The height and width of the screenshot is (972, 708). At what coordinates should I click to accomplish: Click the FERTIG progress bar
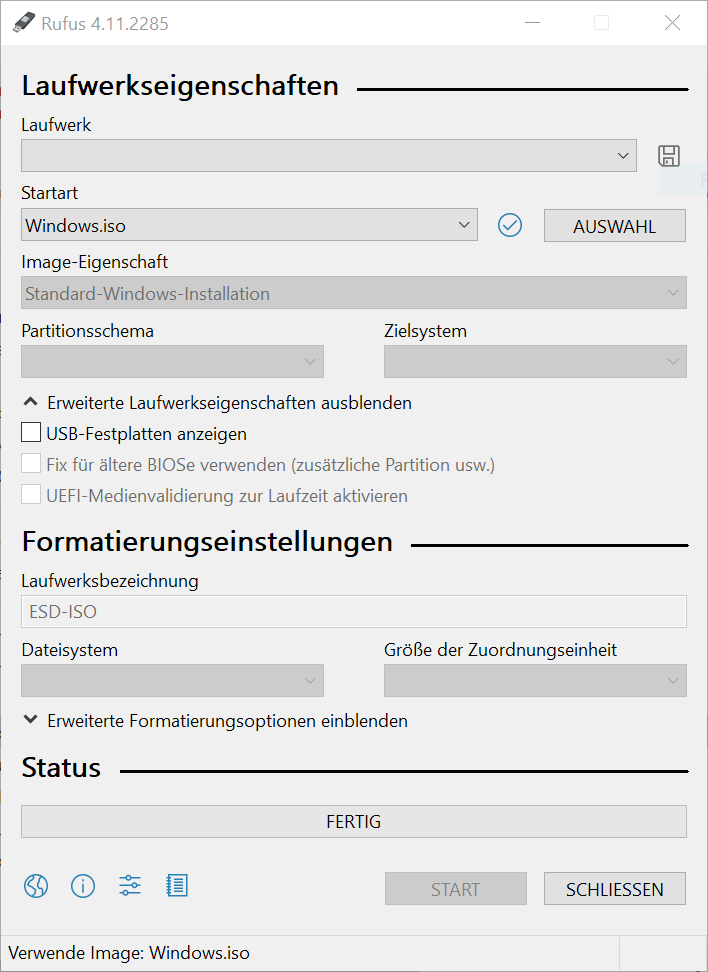[x=354, y=821]
